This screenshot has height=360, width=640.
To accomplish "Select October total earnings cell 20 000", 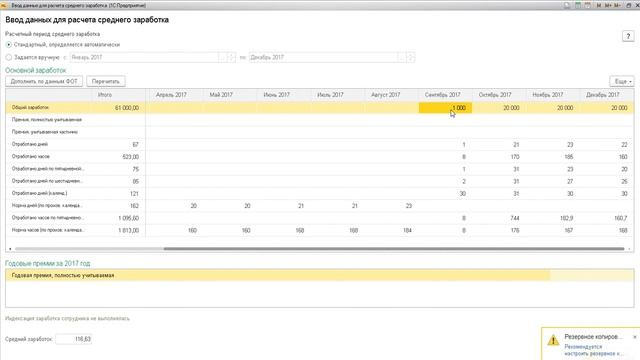I will point(499,108).
